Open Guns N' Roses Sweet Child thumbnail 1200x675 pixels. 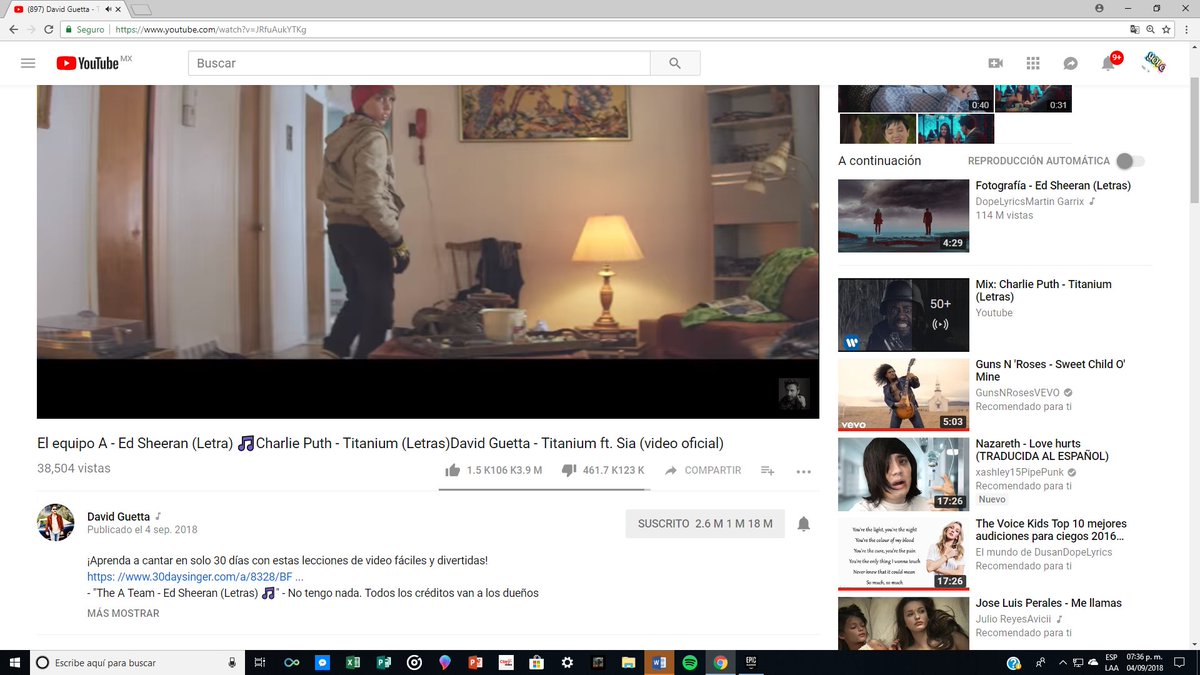point(903,394)
